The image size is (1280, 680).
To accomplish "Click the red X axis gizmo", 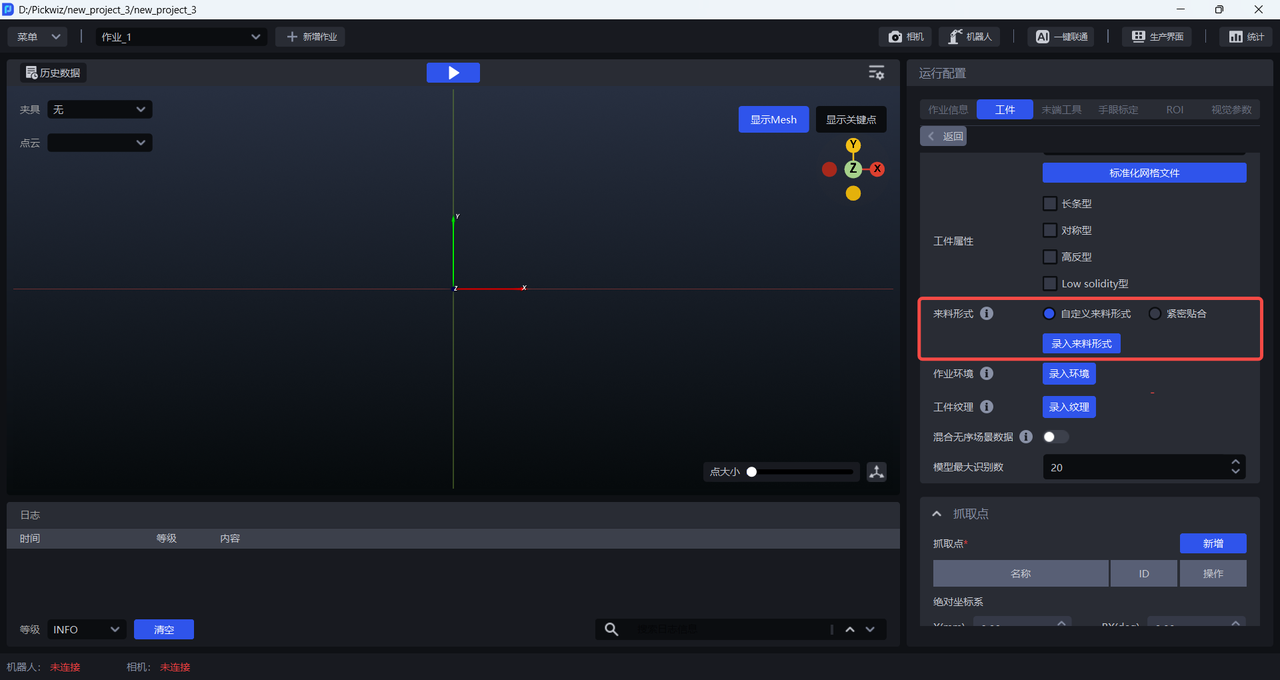I will pyautogui.click(x=877, y=169).
